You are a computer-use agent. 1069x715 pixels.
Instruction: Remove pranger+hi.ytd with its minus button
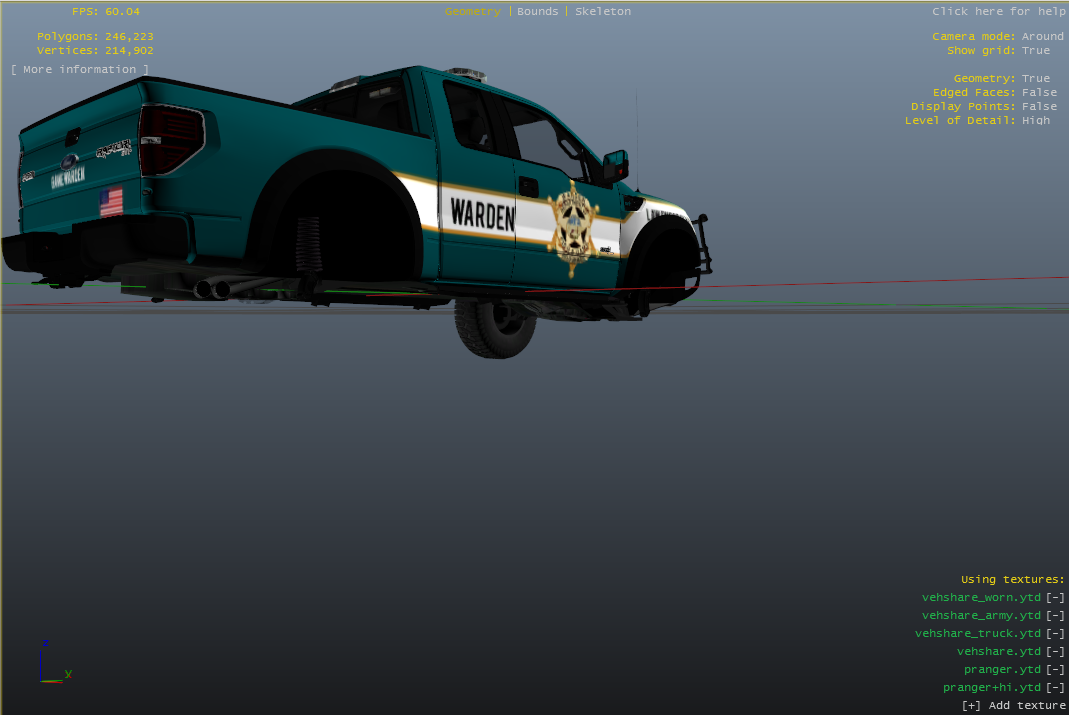coord(1055,687)
